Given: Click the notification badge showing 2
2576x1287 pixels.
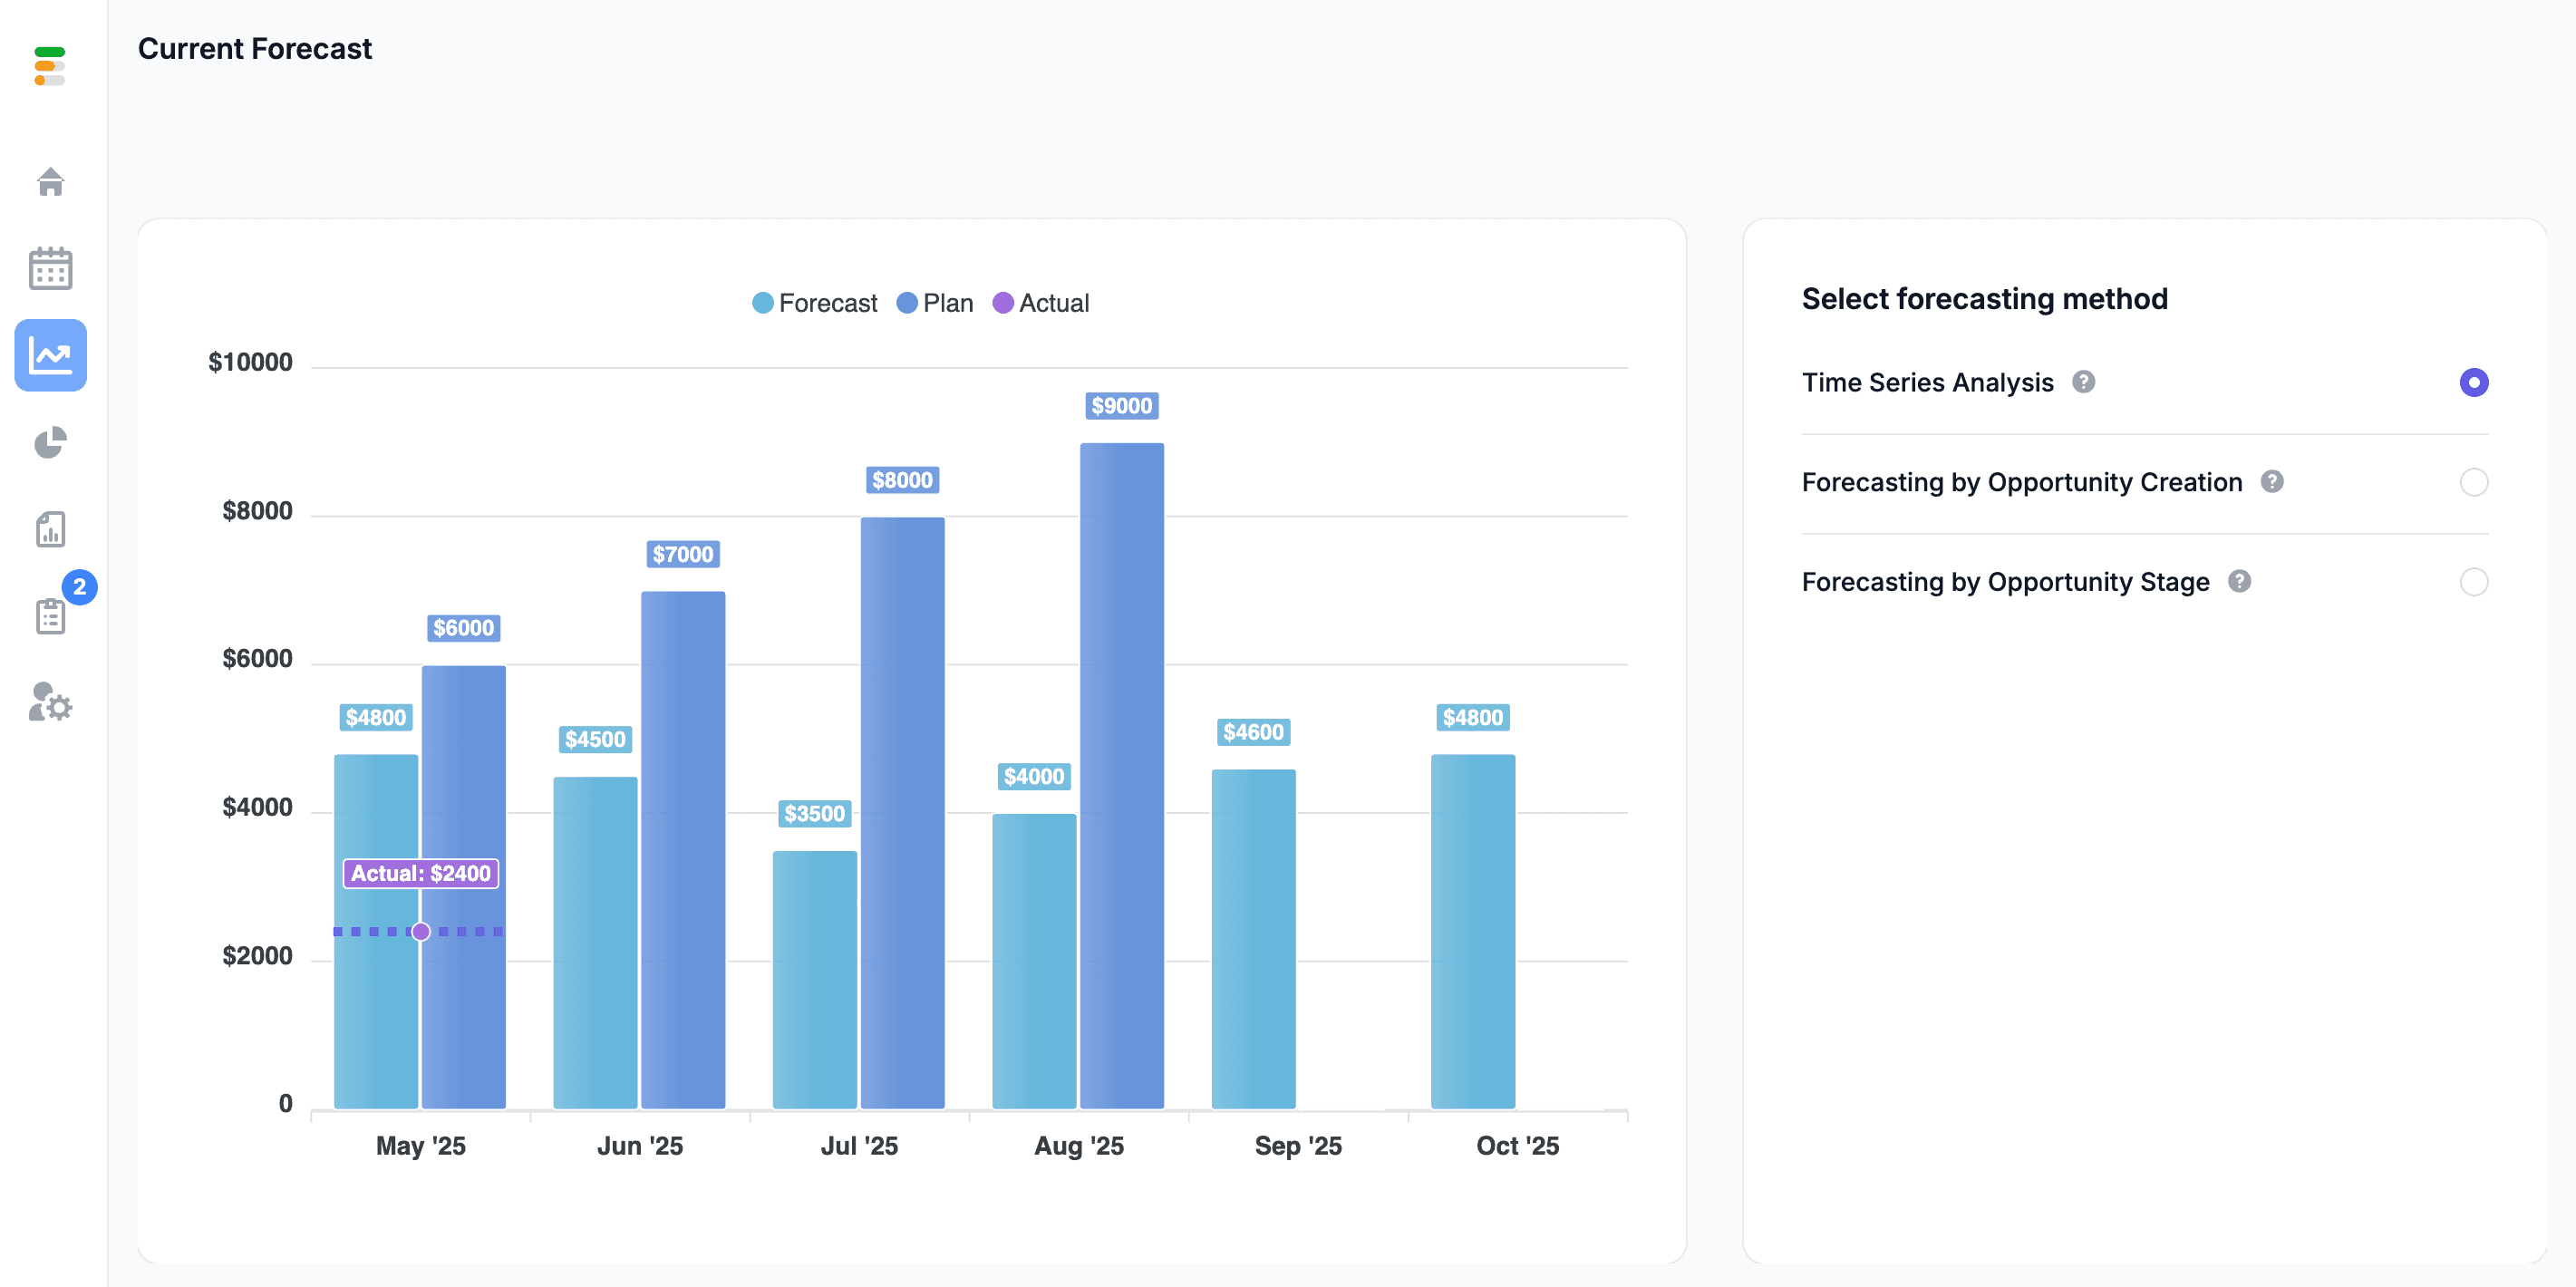Looking at the screenshot, I should coord(80,587).
